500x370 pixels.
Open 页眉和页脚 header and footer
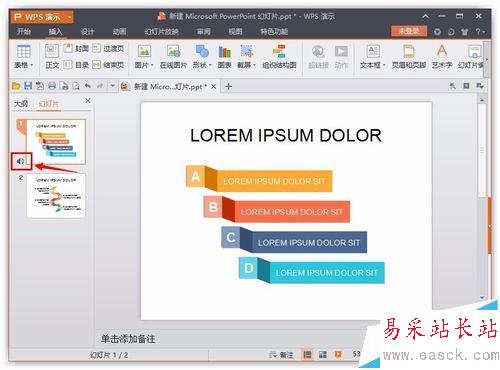coord(409,56)
